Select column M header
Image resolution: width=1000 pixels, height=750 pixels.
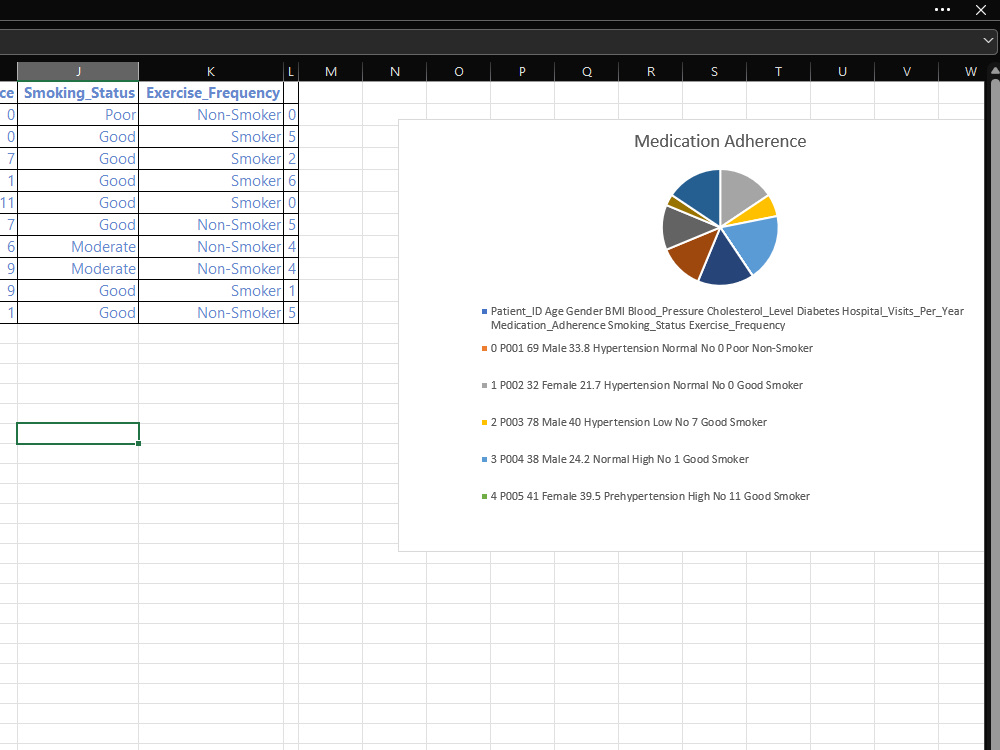coord(330,71)
